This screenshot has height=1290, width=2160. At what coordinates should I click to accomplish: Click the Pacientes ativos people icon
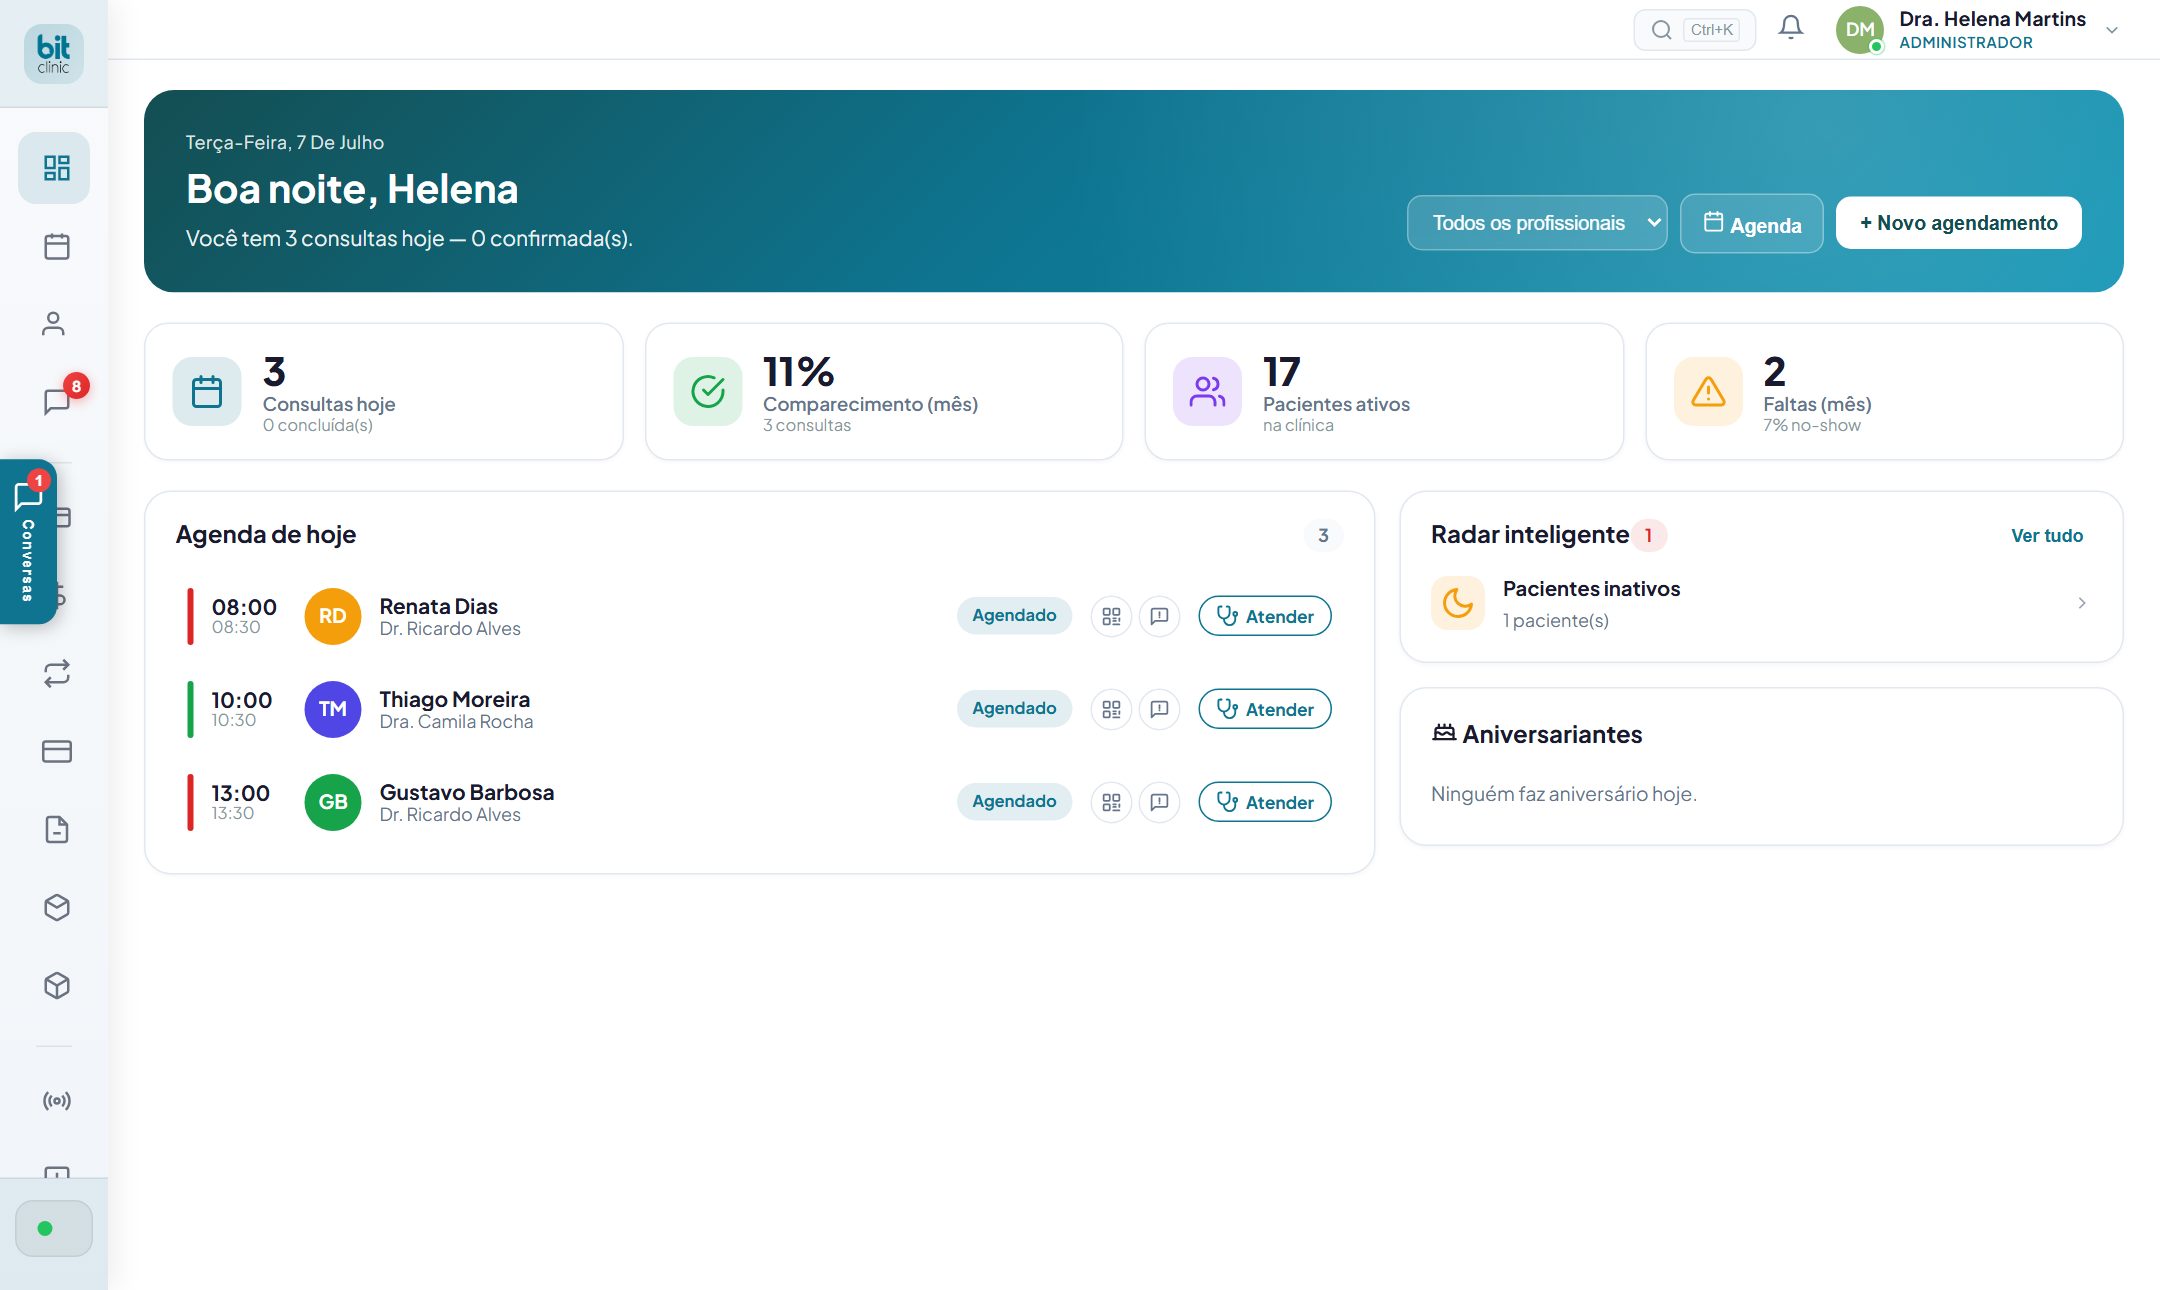[1207, 391]
